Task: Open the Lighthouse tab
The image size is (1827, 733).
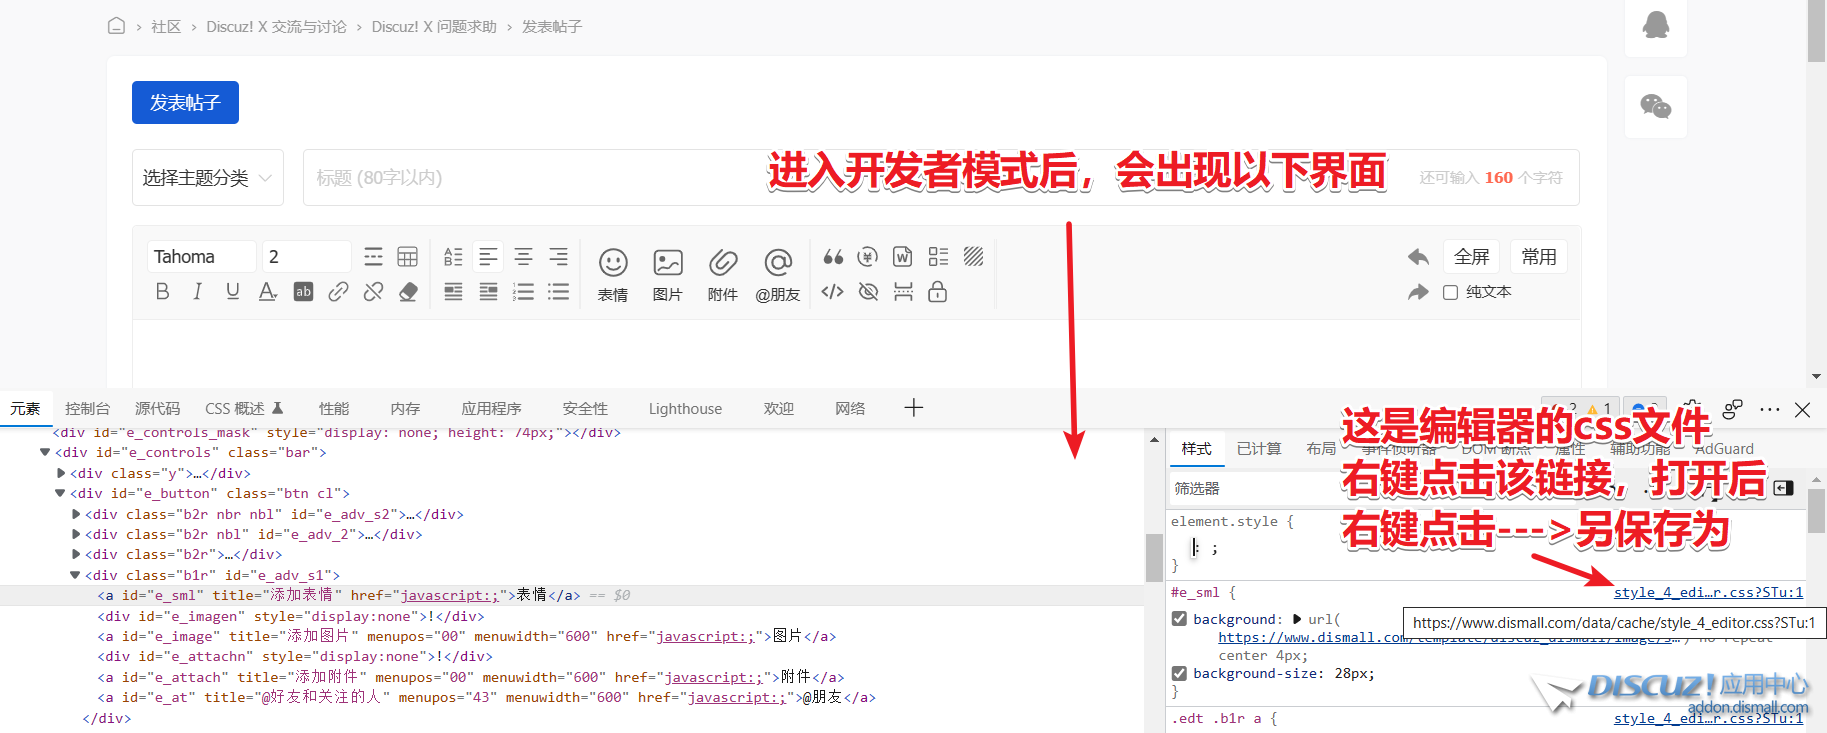Action: pos(685,409)
